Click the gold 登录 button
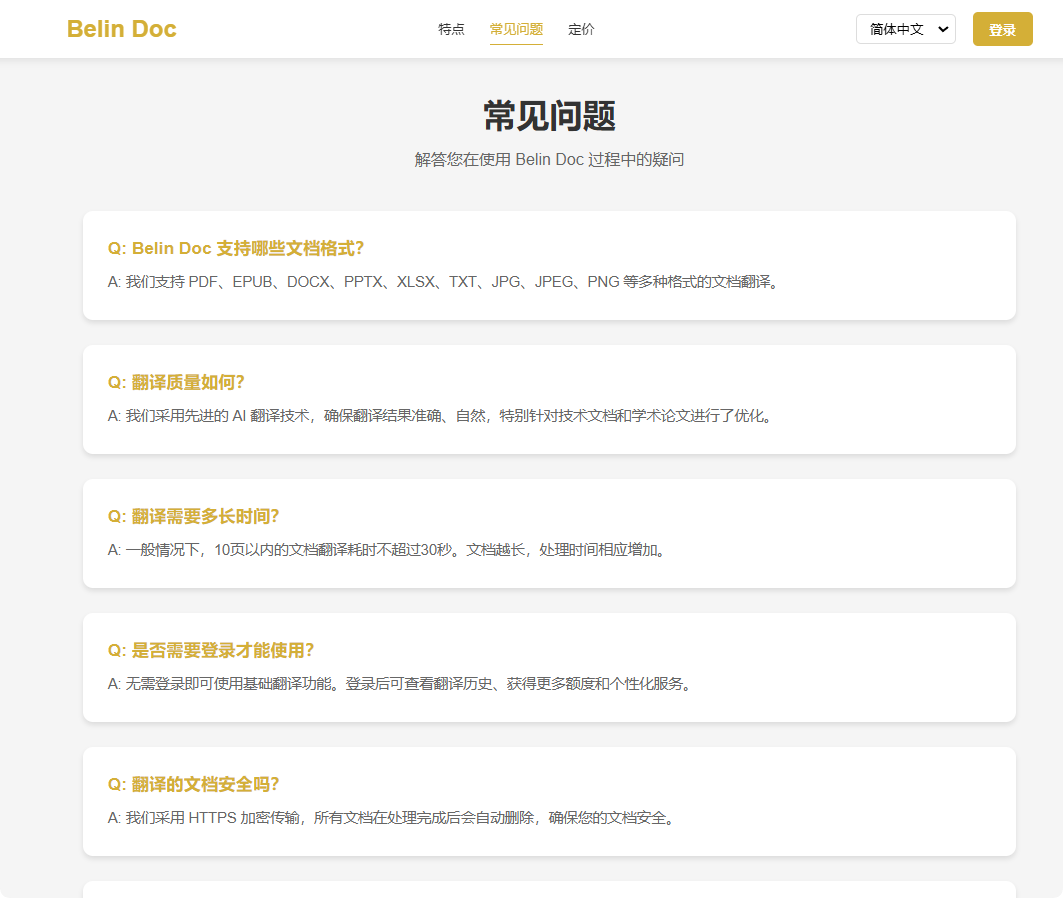The image size is (1063, 898). (x=1002, y=29)
